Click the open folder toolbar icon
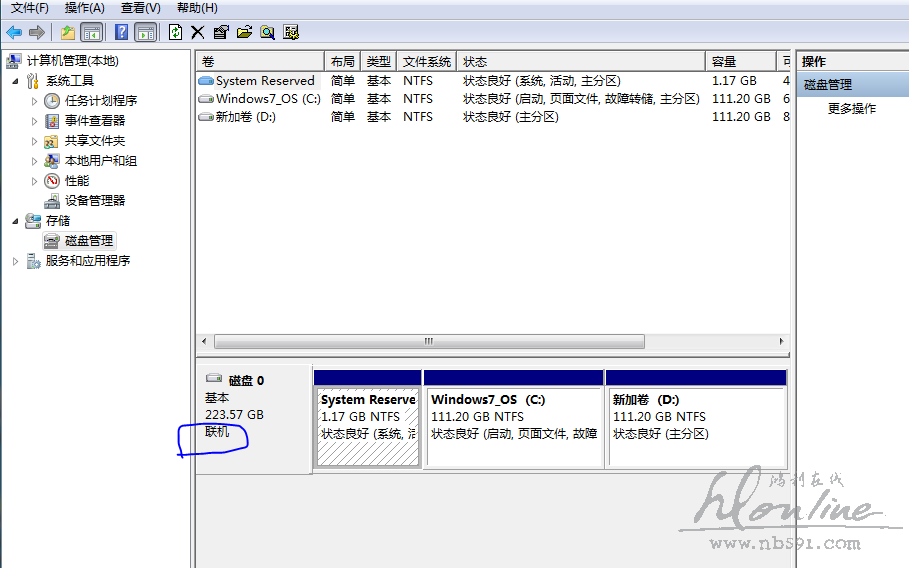The height and width of the screenshot is (568, 909). (244, 32)
